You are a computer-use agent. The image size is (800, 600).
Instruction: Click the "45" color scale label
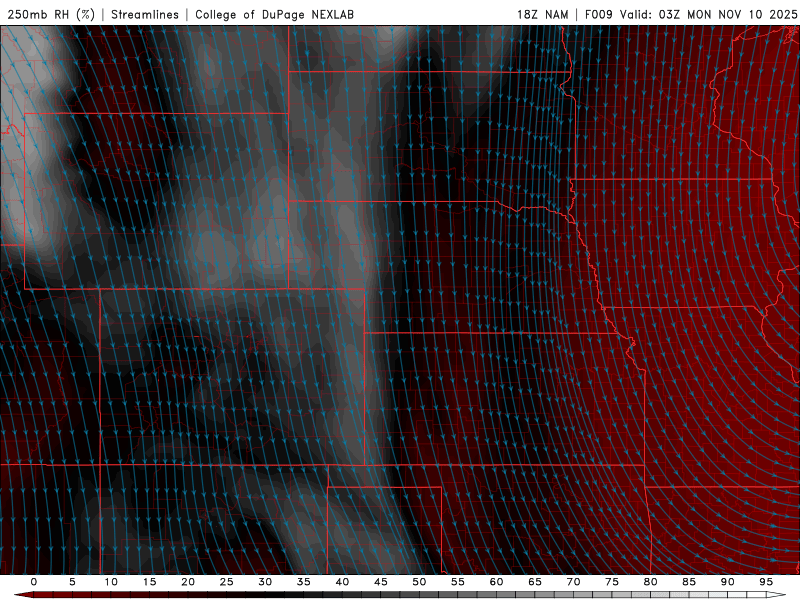(x=381, y=582)
